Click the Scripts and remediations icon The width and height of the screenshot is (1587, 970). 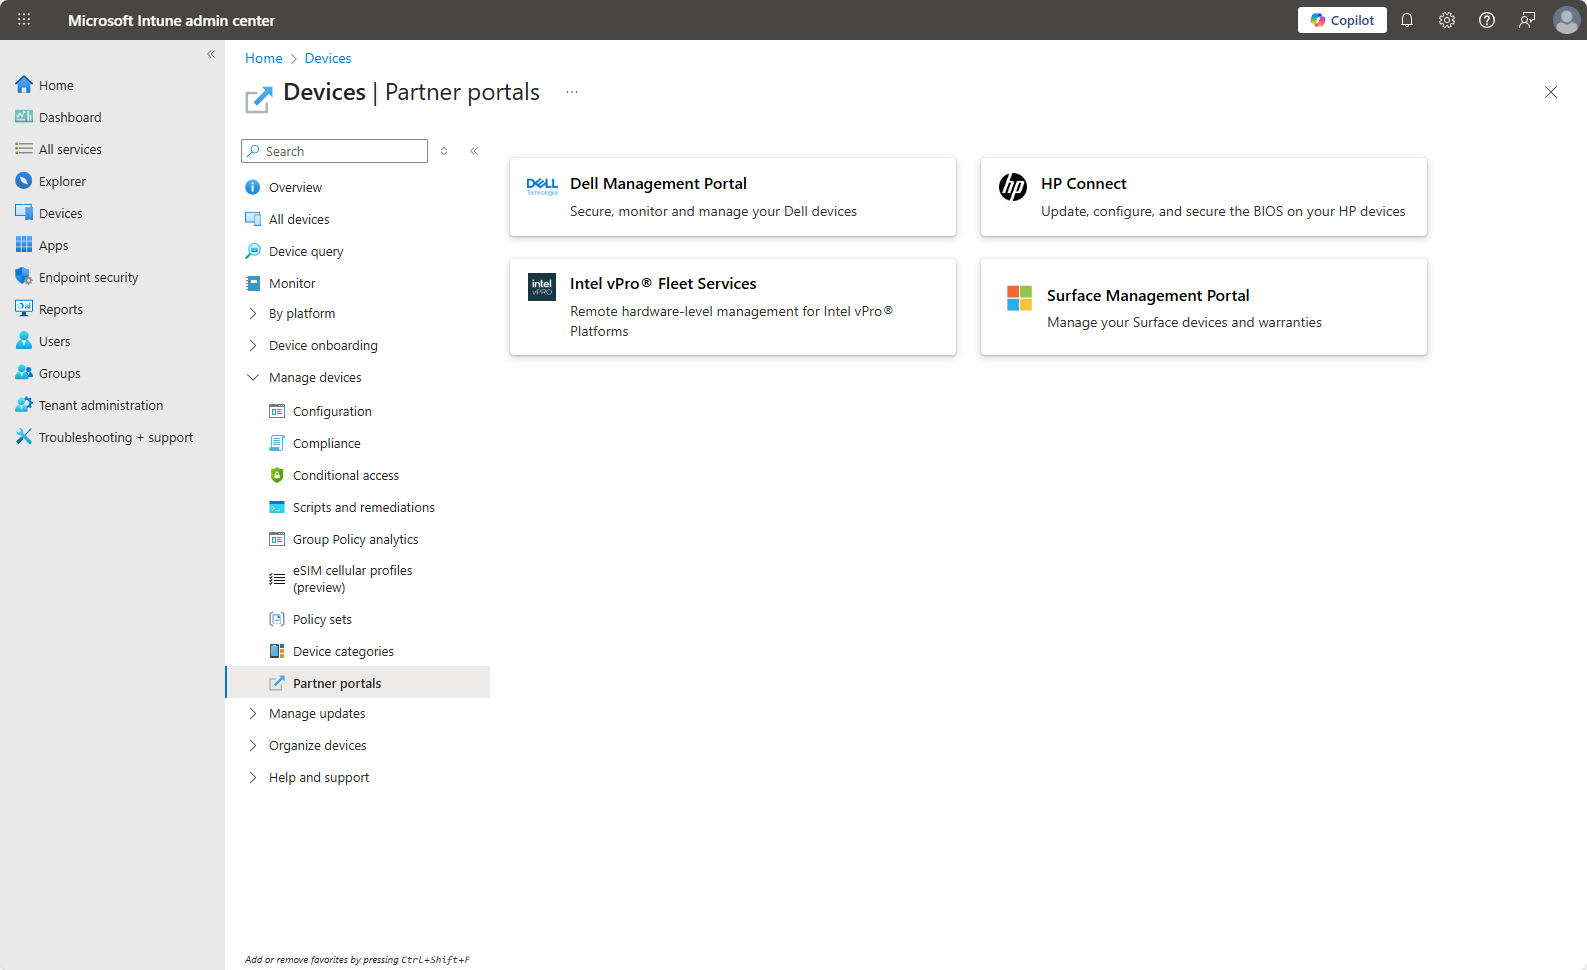[277, 507]
